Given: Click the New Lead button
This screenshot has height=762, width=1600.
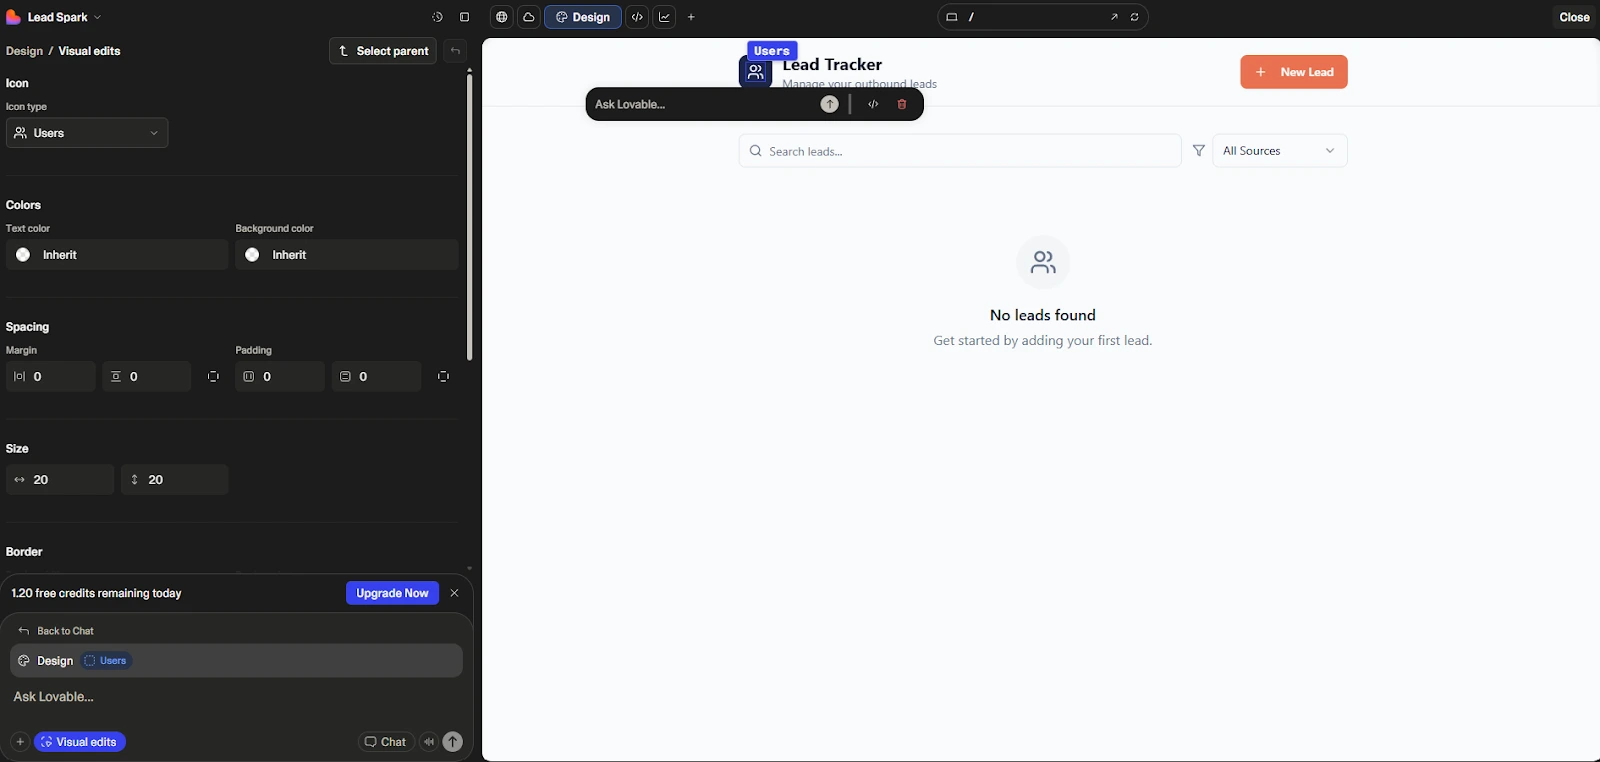Looking at the screenshot, I should [x=1294, y=72].
